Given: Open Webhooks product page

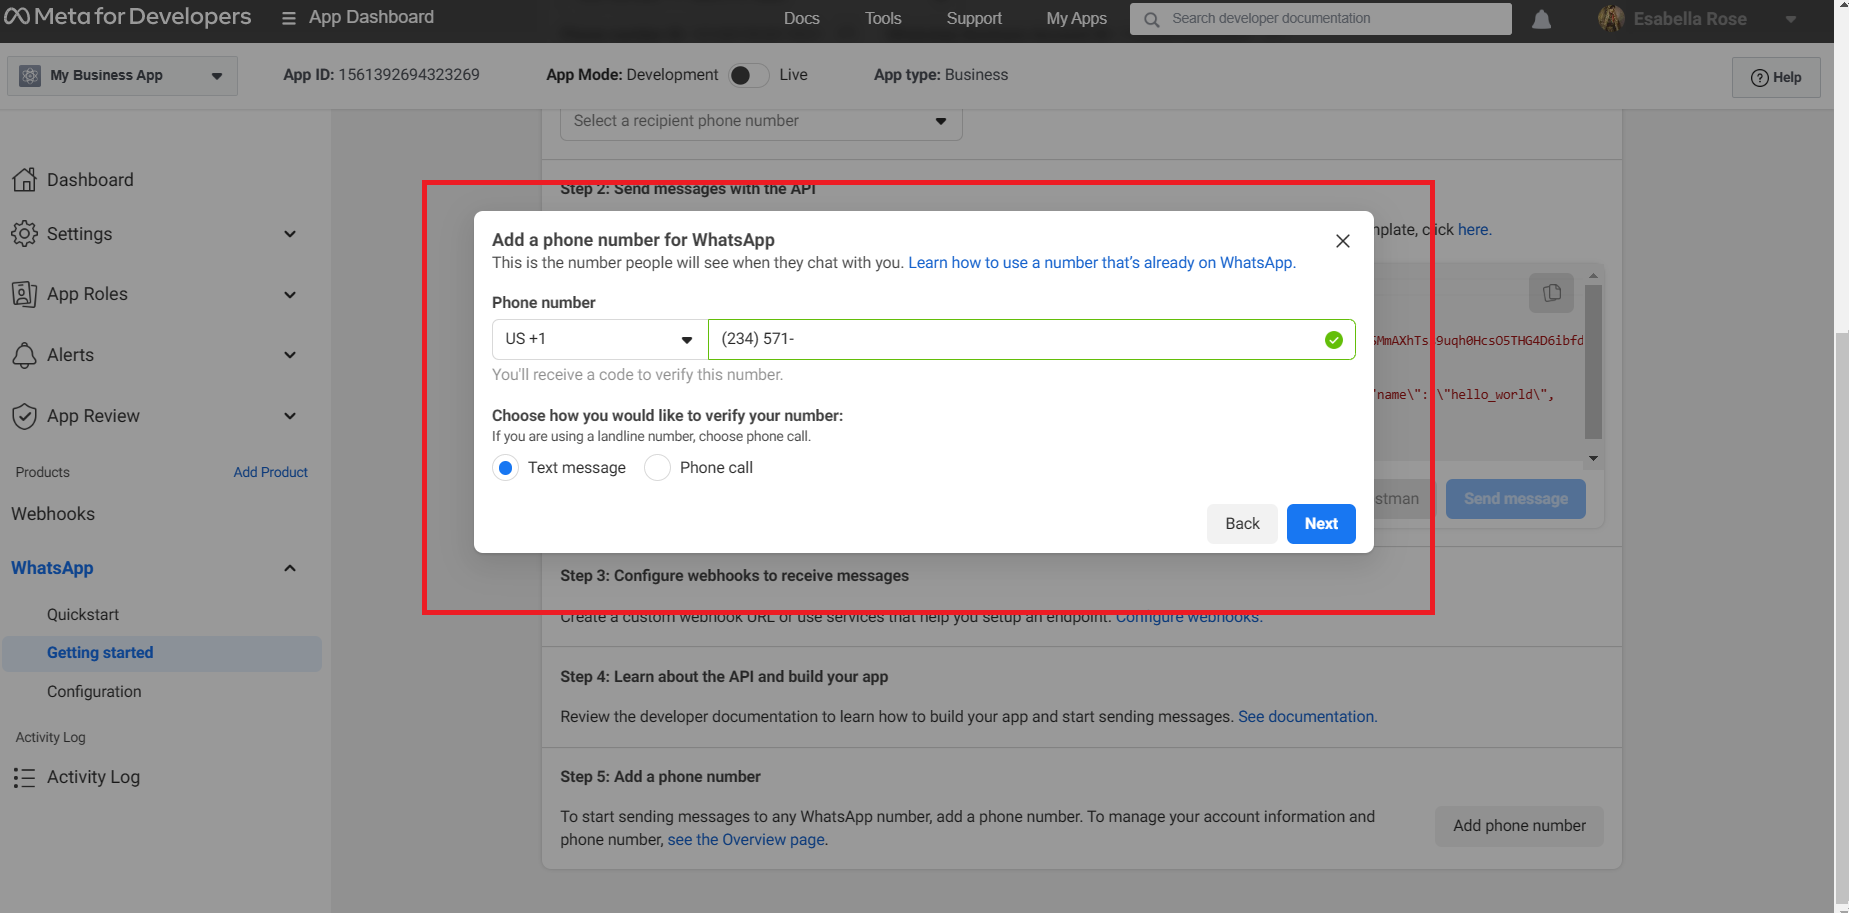Looking at the screenshot, I should click(x=53, y=514).
